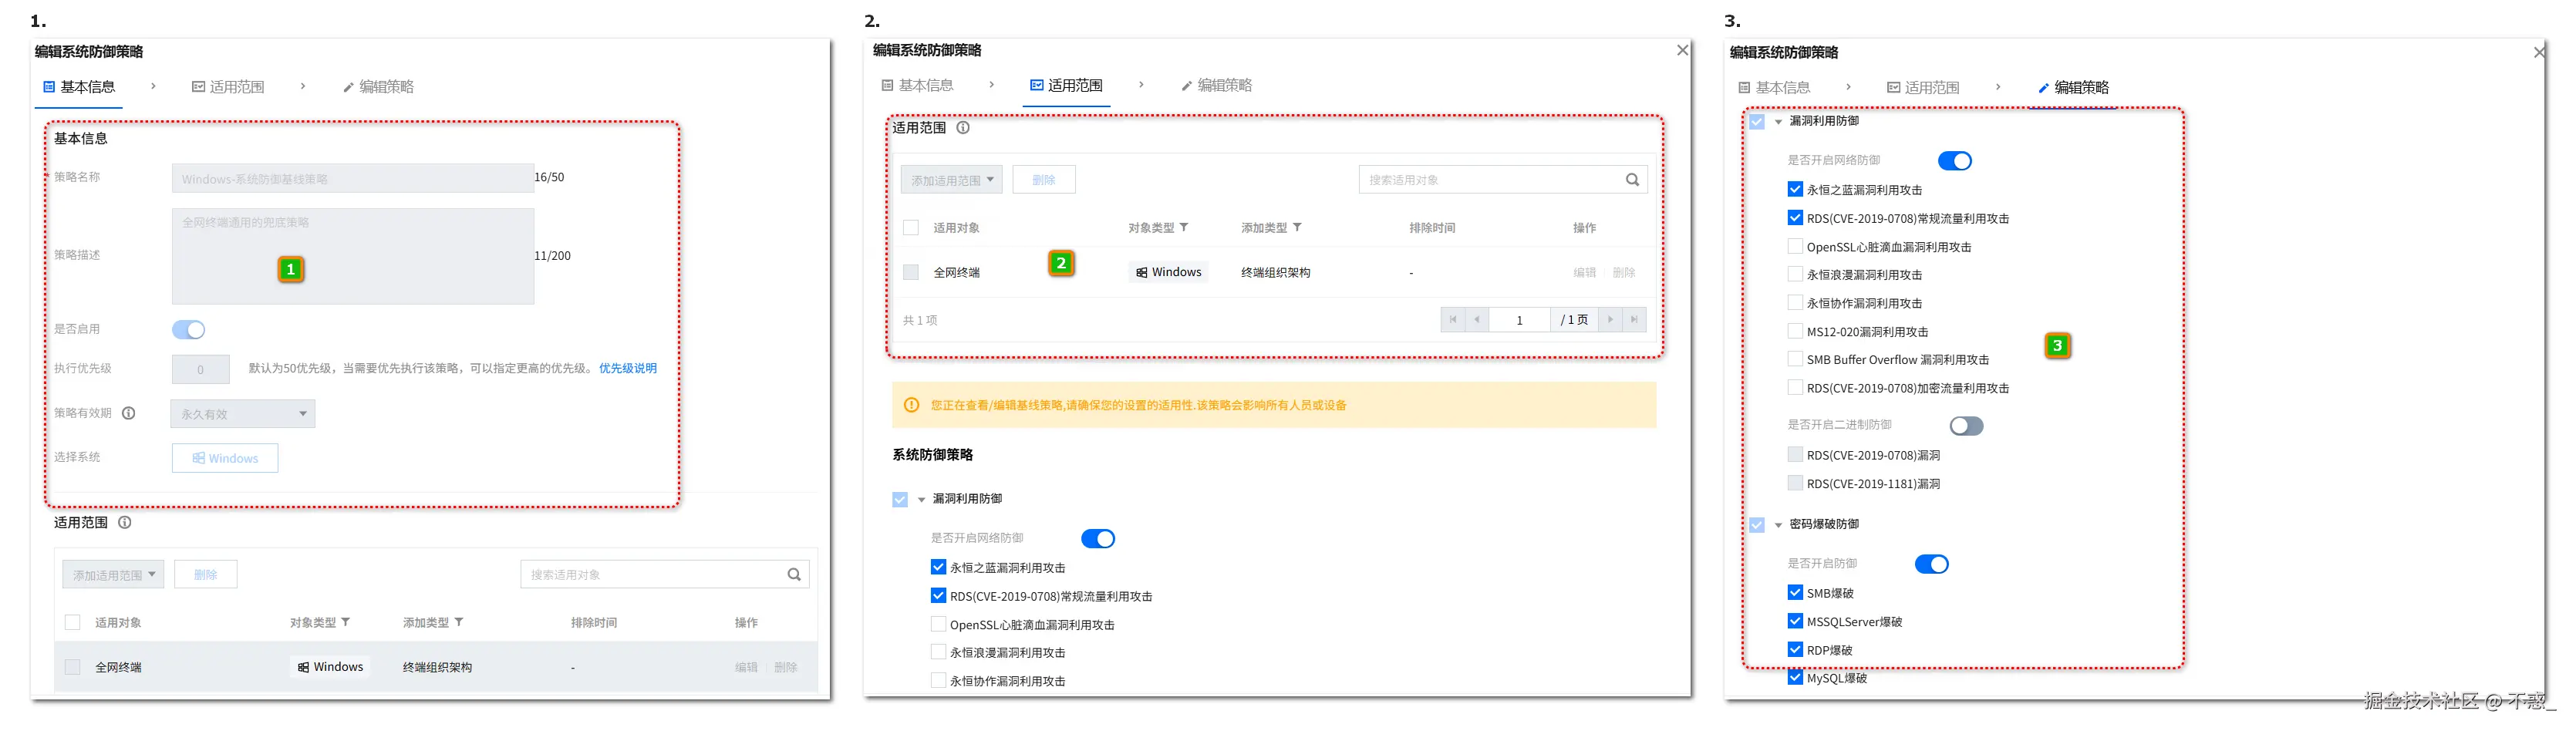This screenshot has width=2576, height=731.
Task: Click the page number field in dialog 2
Action: (1519, 320)
